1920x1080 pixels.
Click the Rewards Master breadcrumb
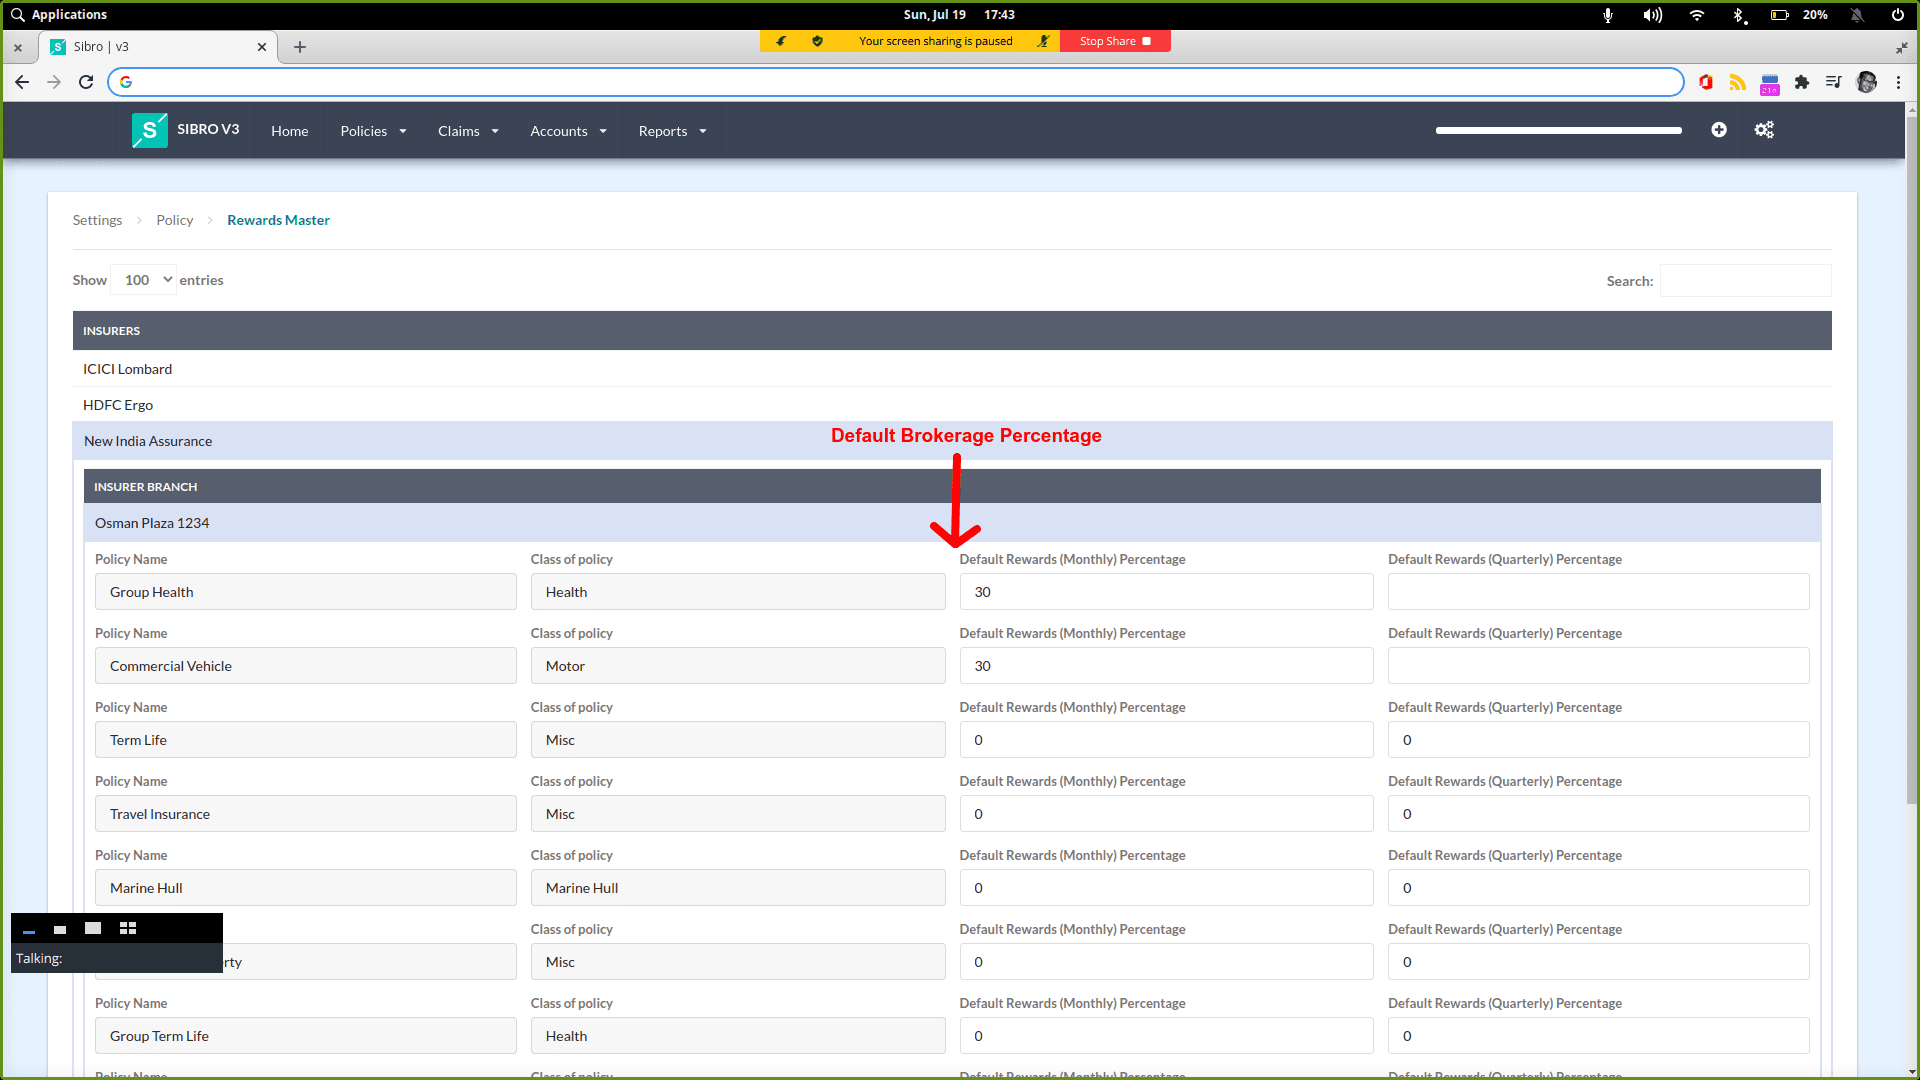278,220
